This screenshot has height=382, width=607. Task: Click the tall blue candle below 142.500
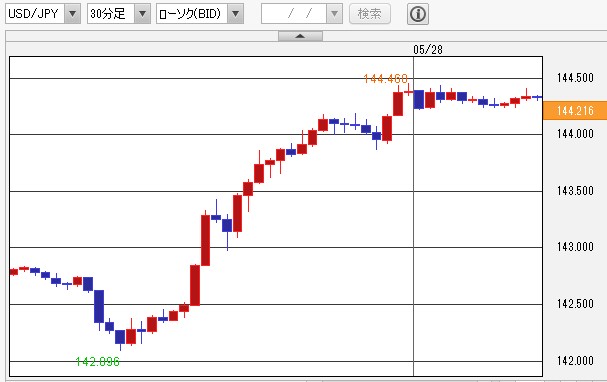[x=99, y=307]
